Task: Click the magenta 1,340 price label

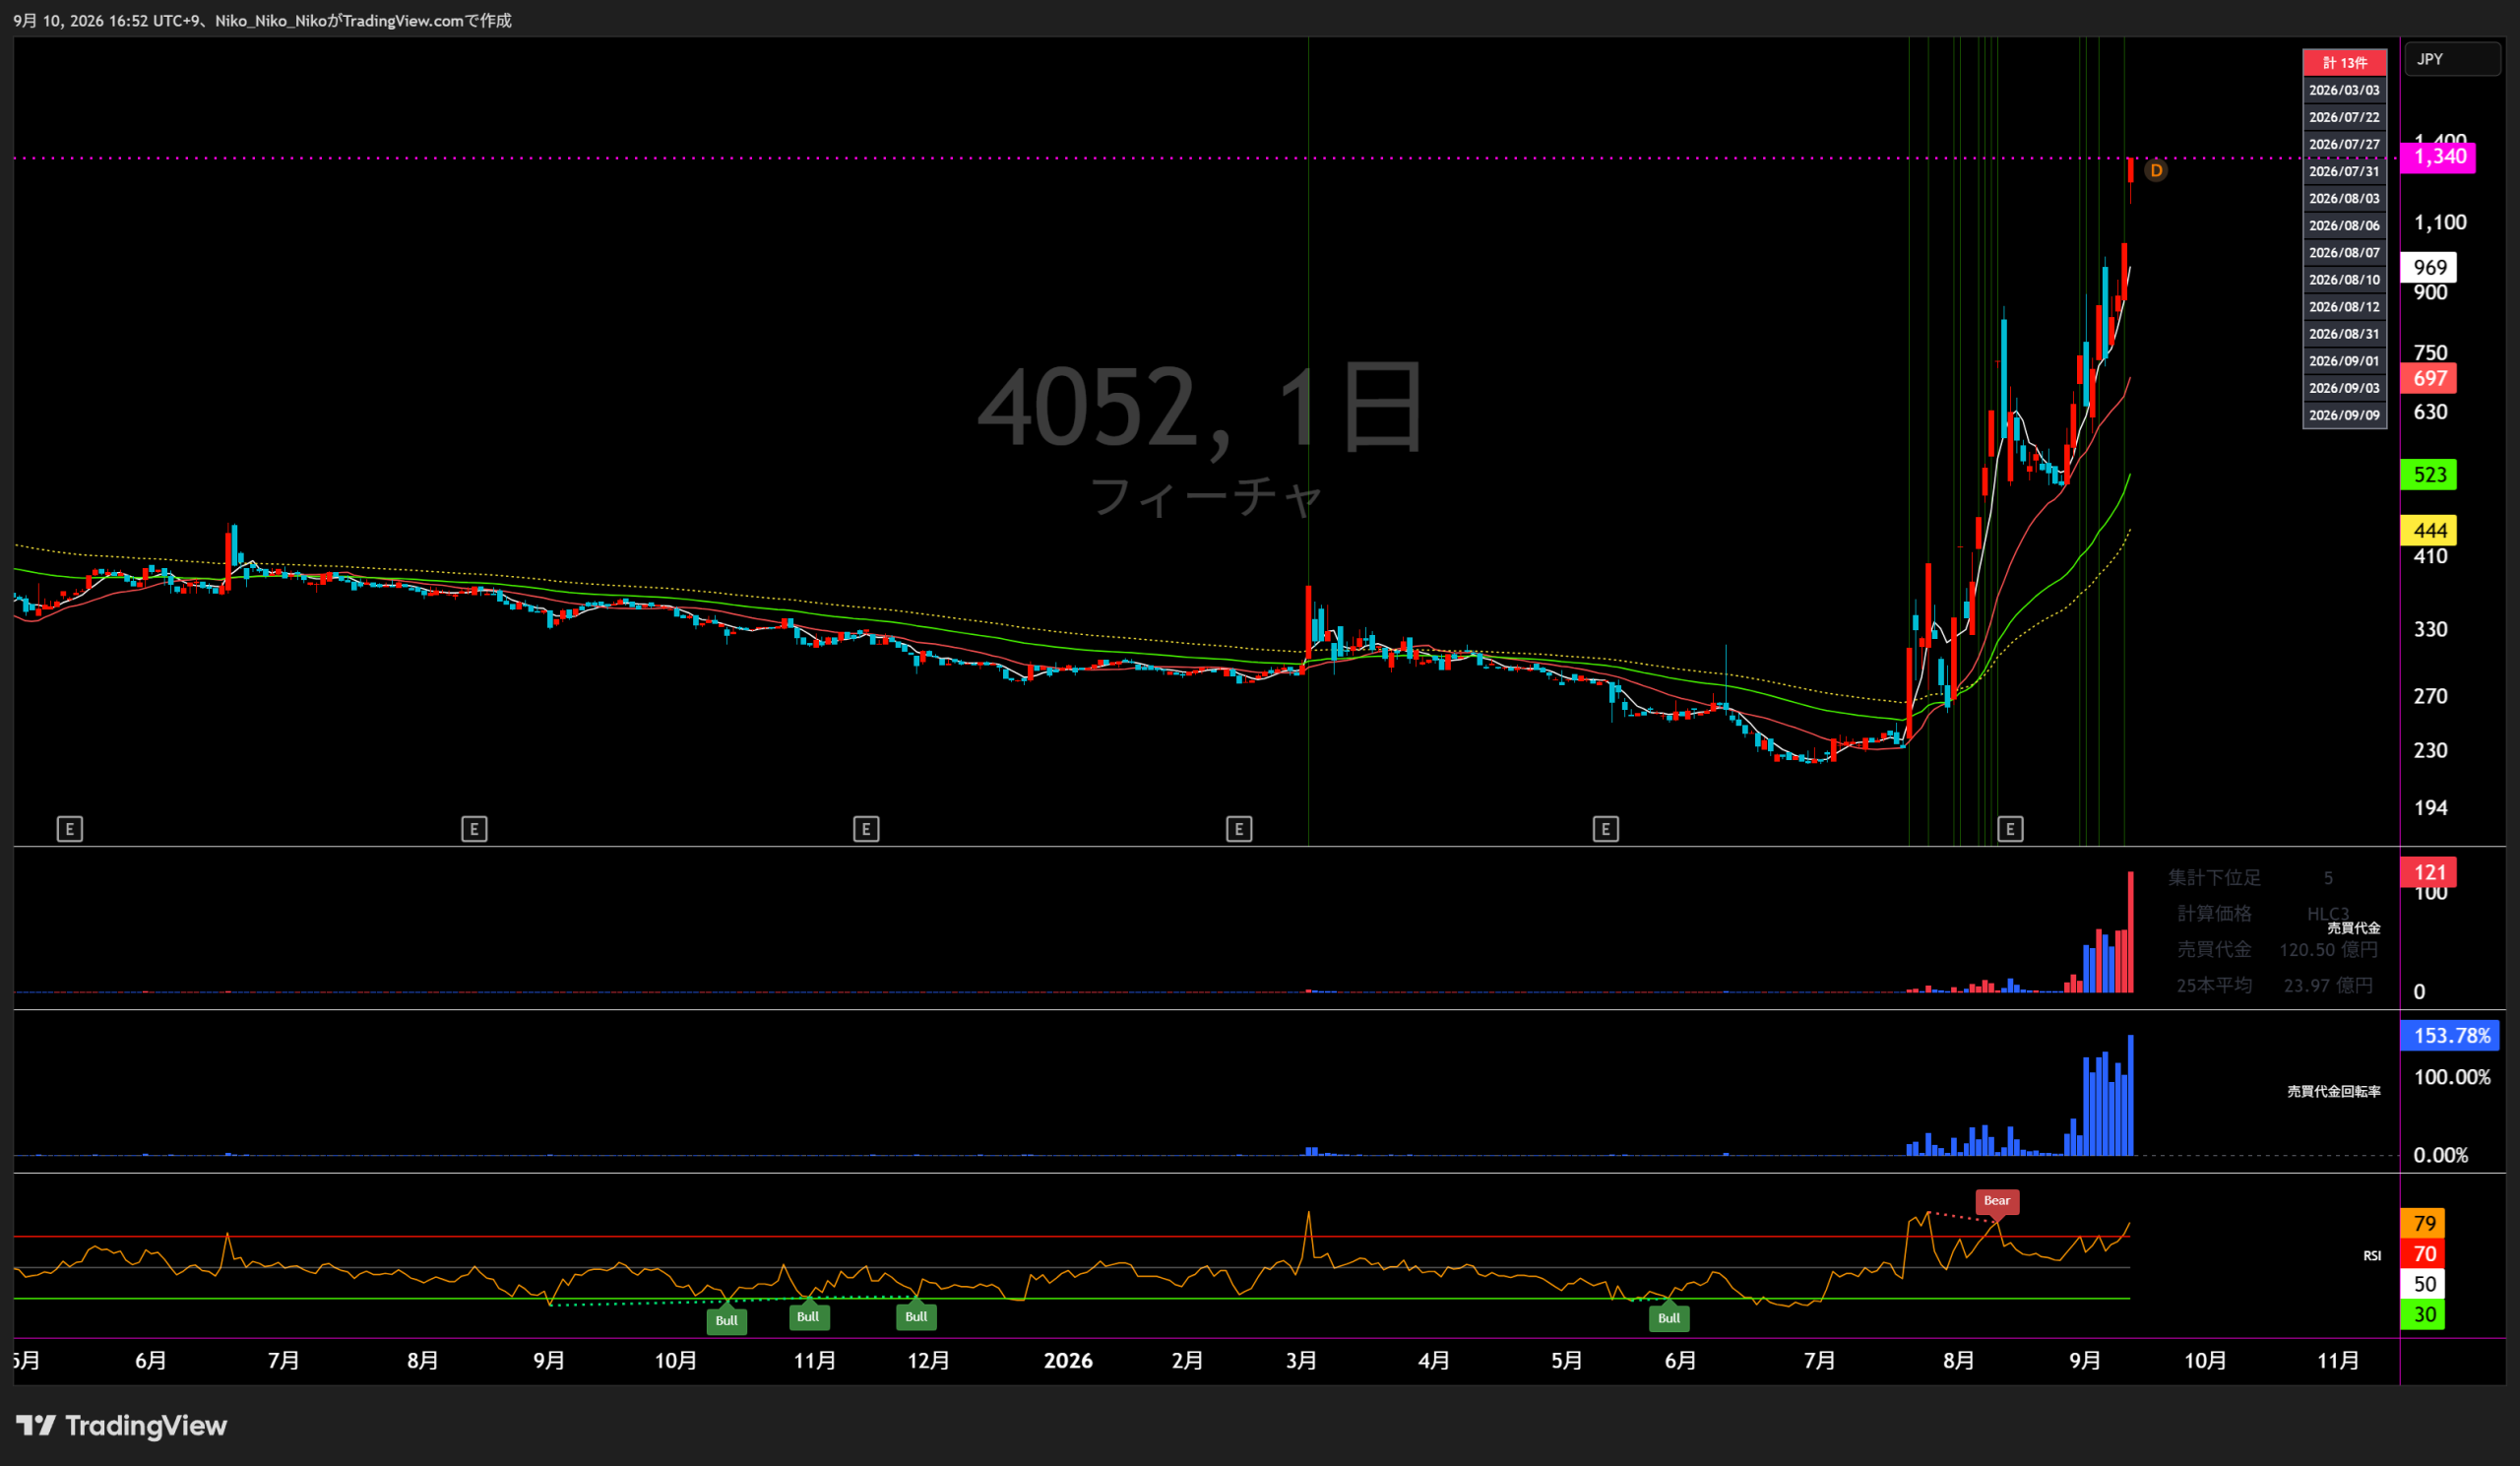Action: (2438, 157)
